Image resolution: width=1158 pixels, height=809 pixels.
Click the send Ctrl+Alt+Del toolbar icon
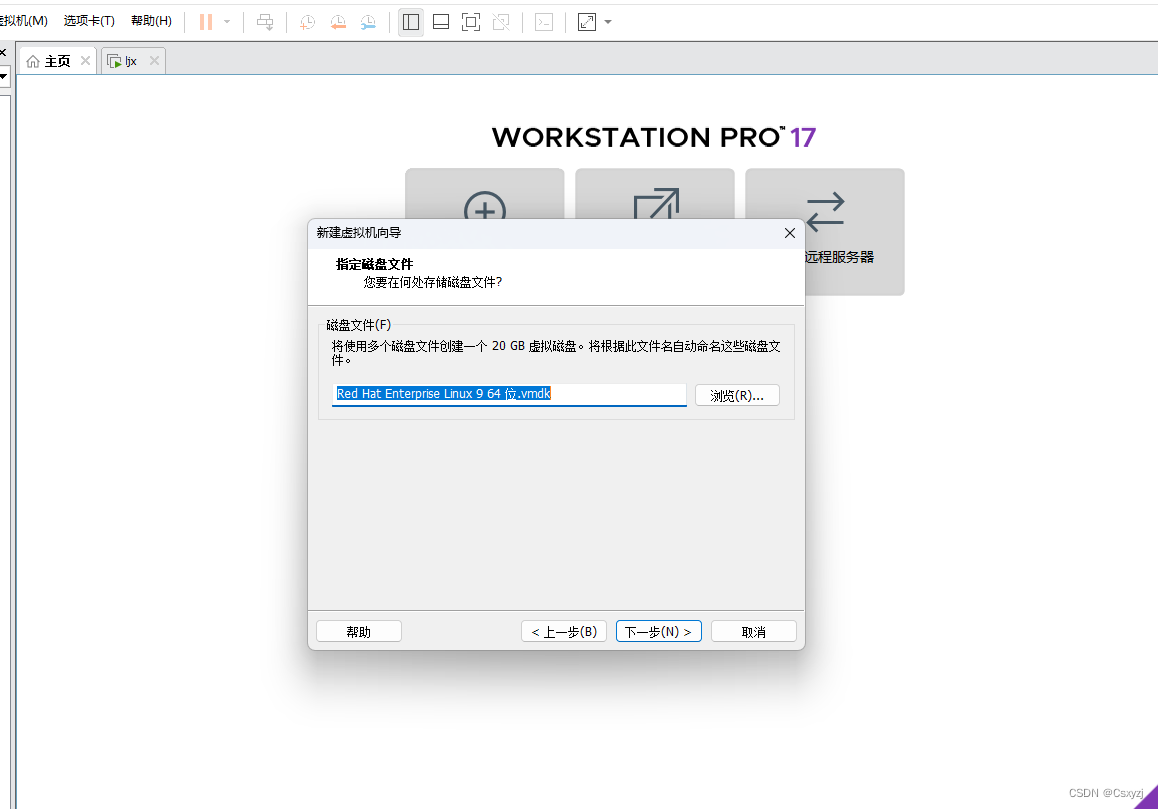pyautogui.click(x=265, y=22)
